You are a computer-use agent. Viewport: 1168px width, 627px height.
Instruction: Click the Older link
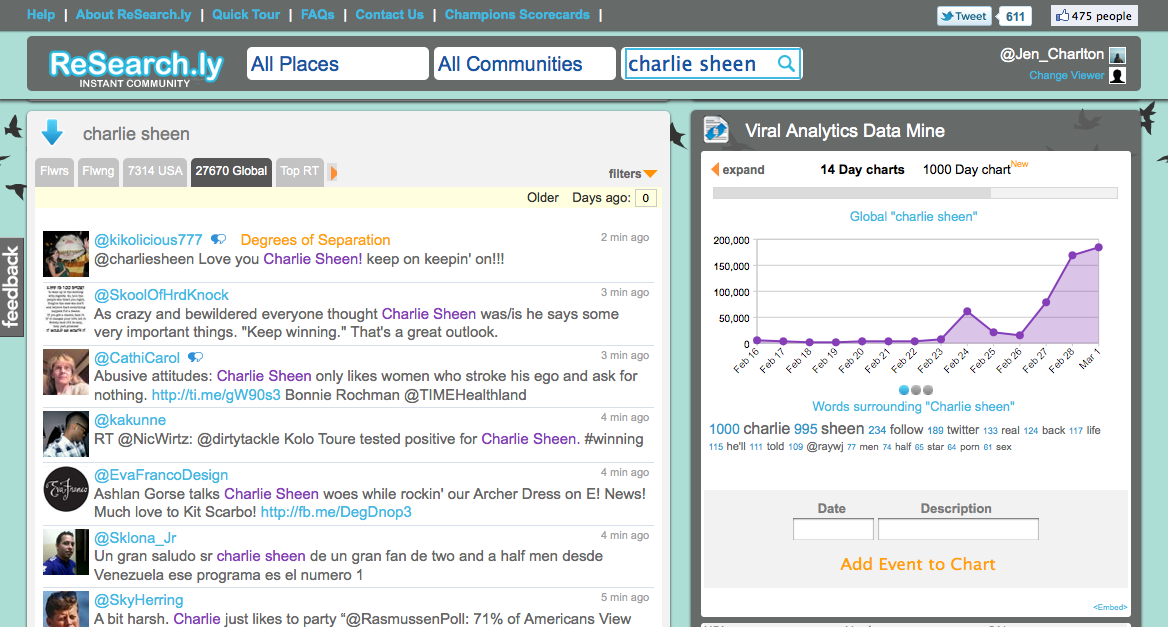click(x=542, y=197)
